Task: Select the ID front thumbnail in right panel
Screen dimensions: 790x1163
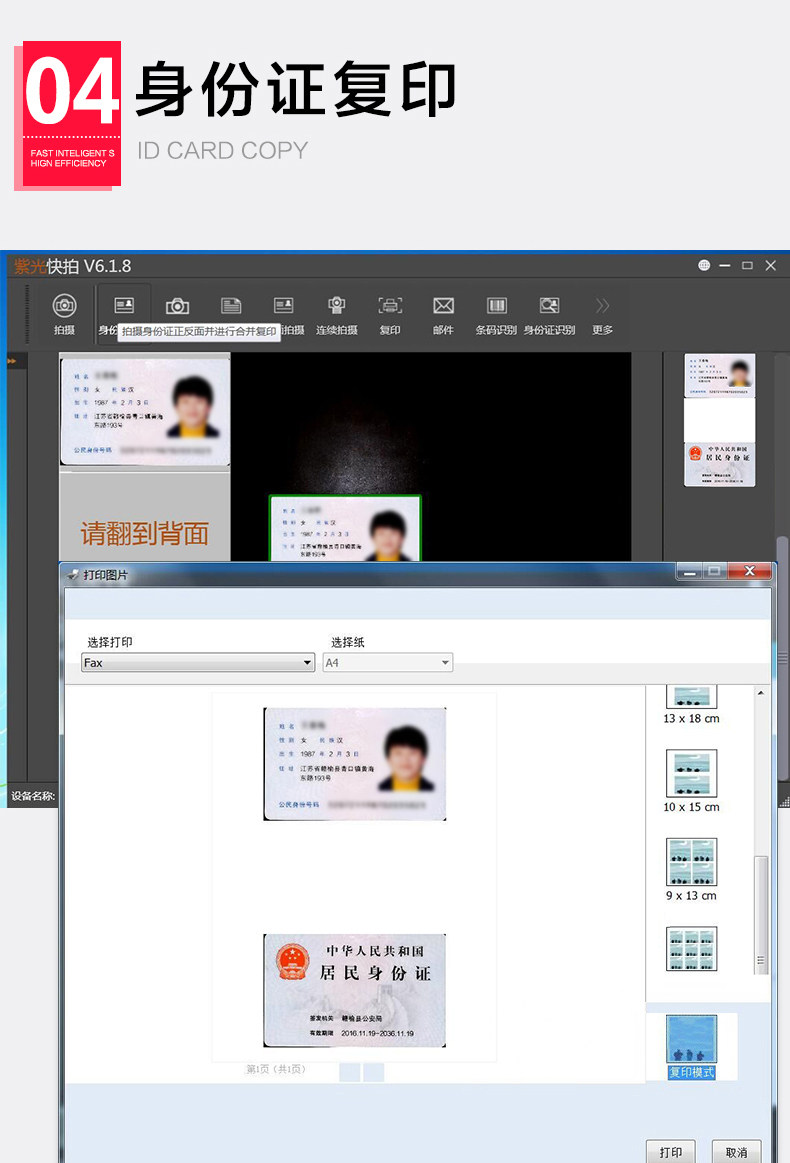Action: pos(720,376)
